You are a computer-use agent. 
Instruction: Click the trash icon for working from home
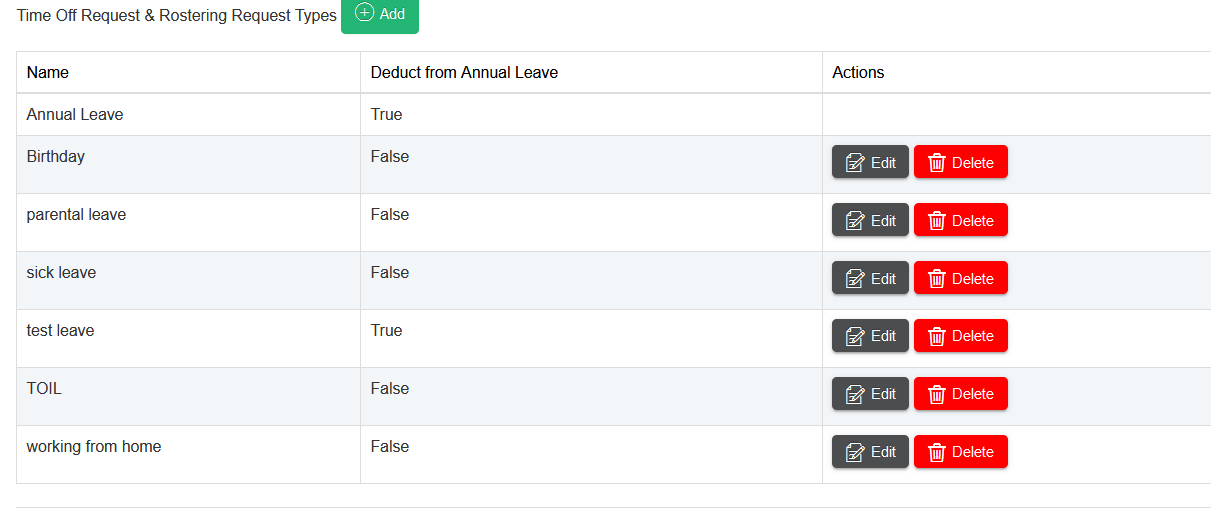[x=937, y=453]
